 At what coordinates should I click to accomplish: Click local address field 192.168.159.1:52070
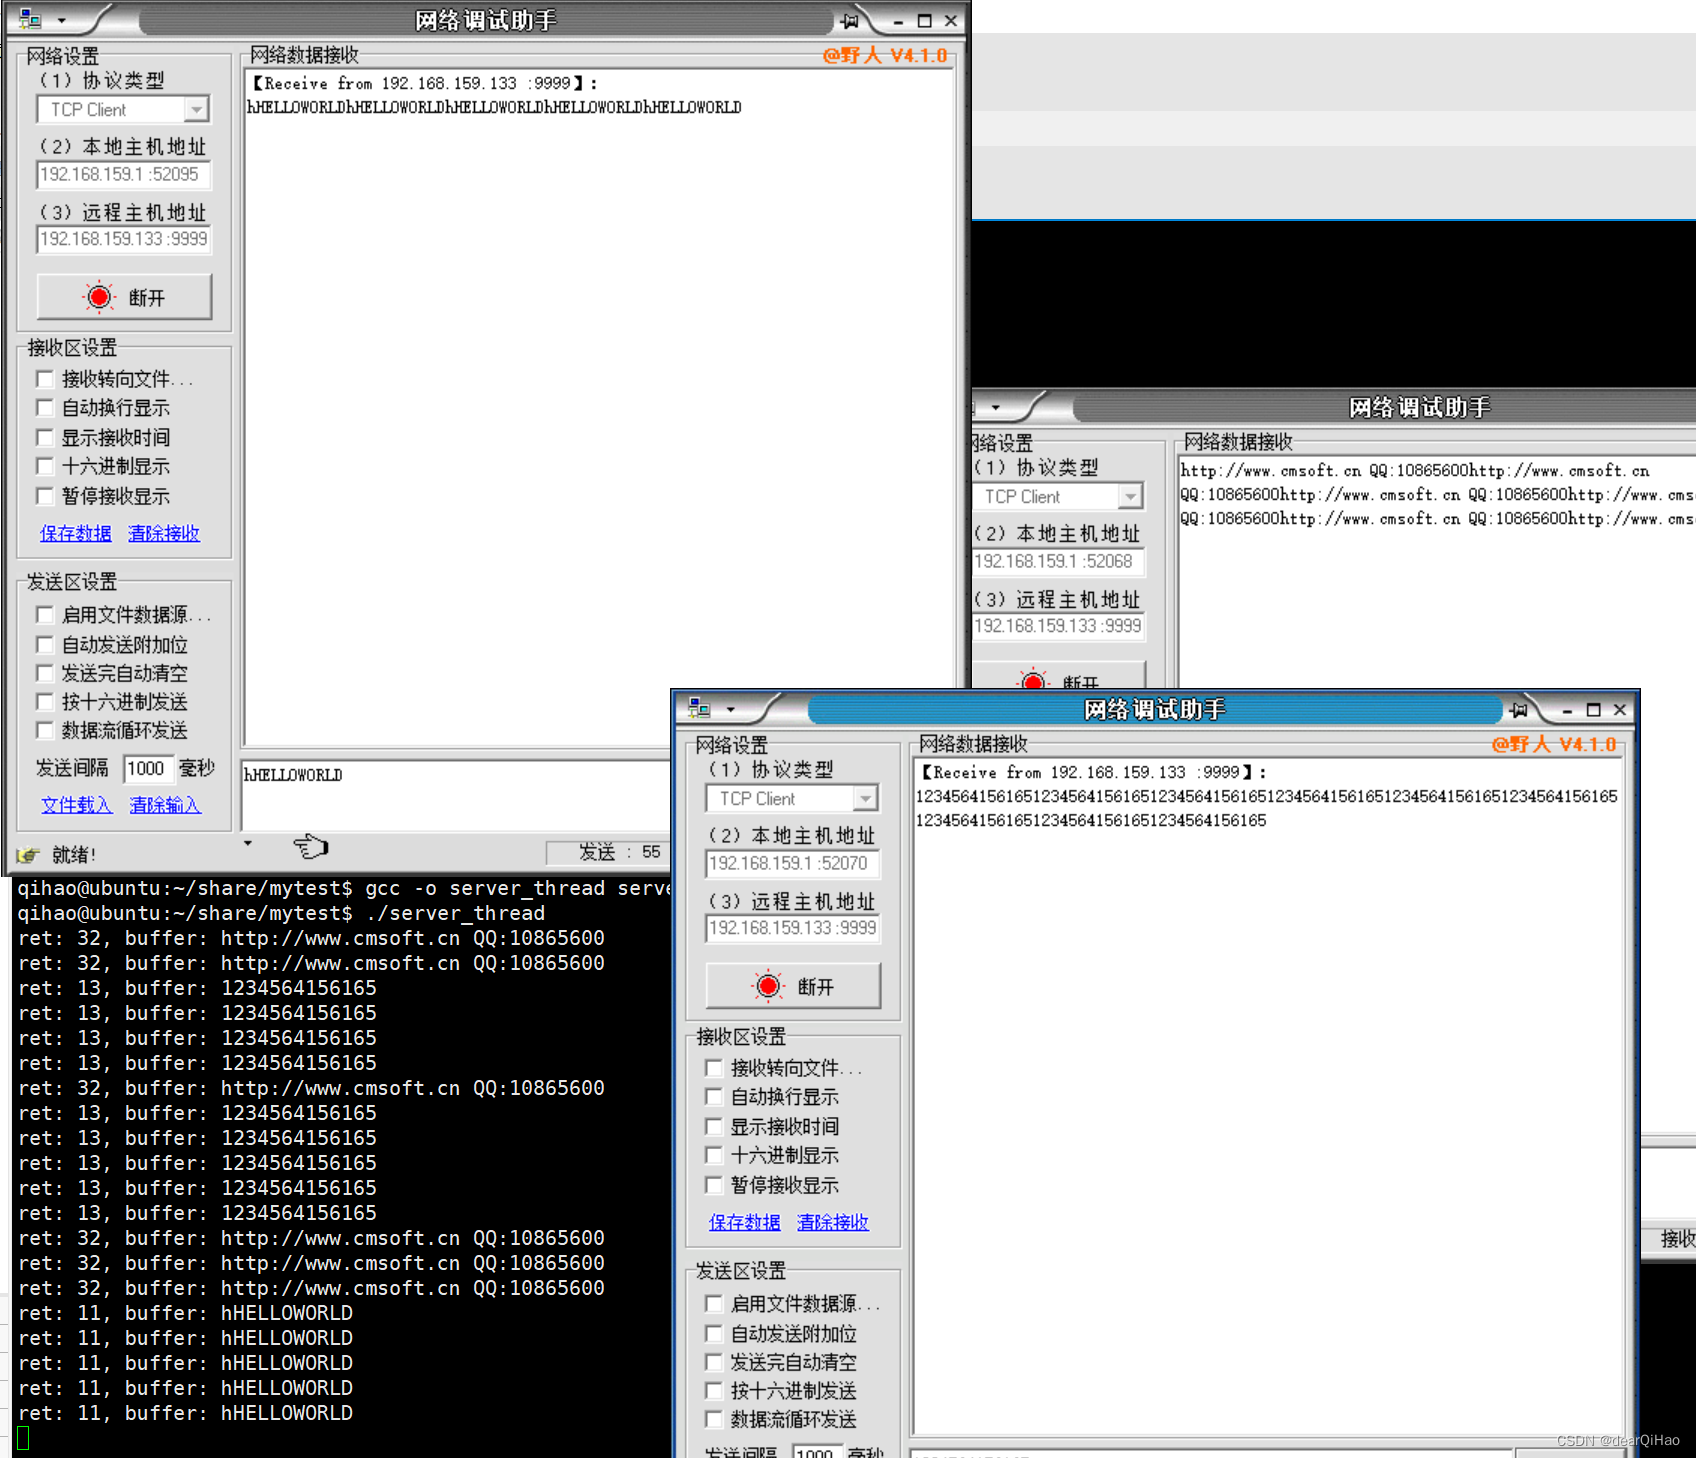793,864
